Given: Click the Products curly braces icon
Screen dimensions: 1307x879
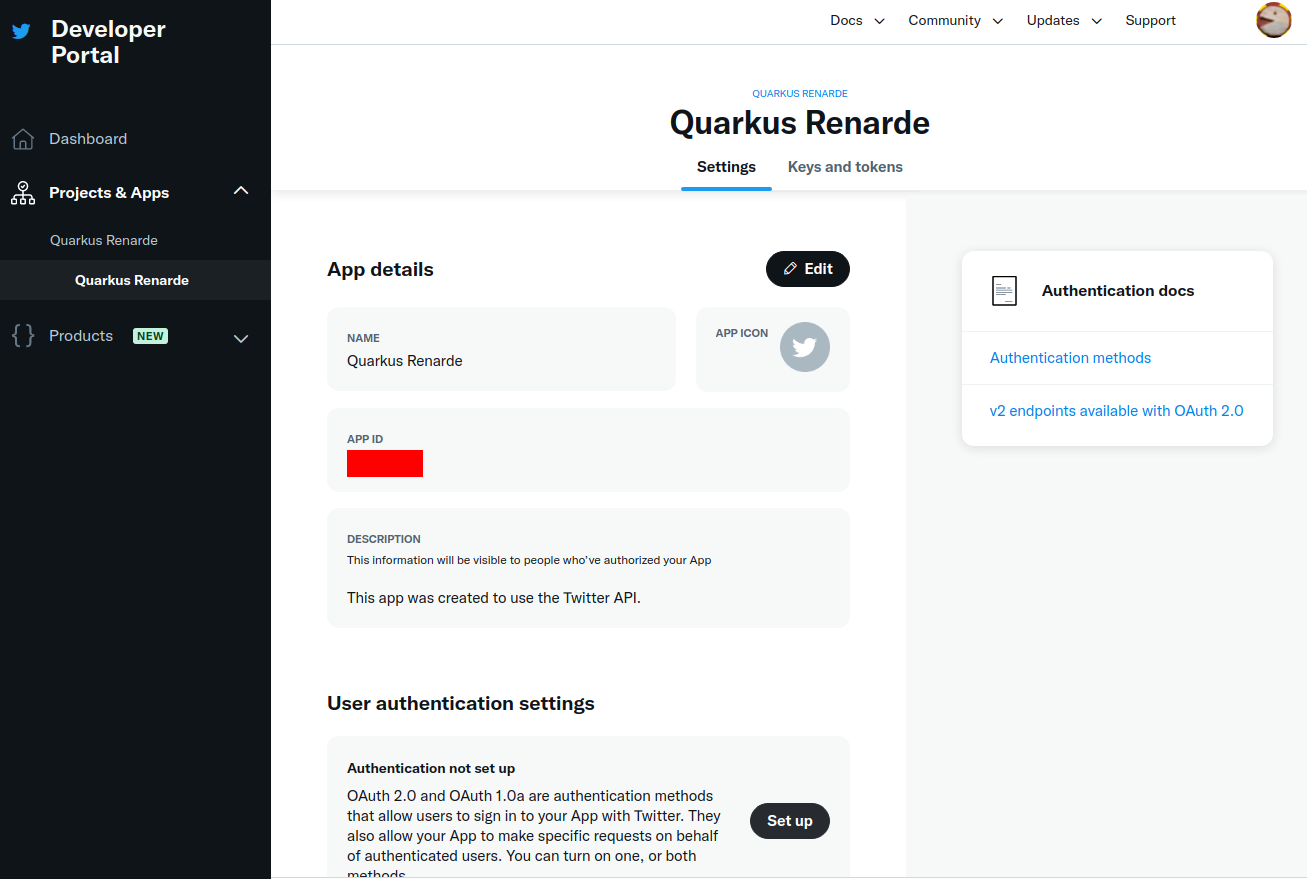Looking at the screenshot, I should [22, 336].
